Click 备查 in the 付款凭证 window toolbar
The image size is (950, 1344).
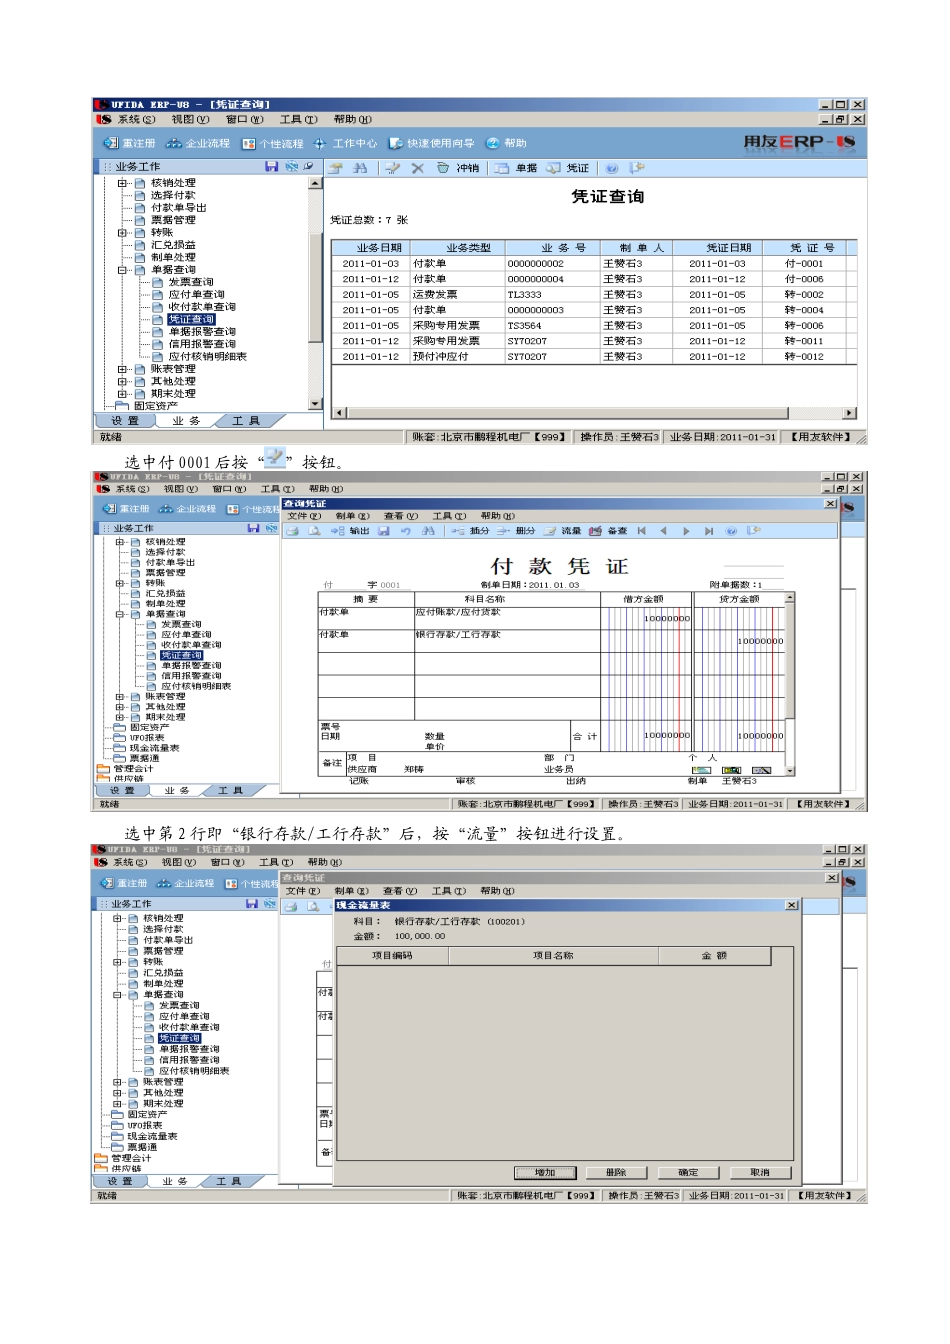click(609, 531)
